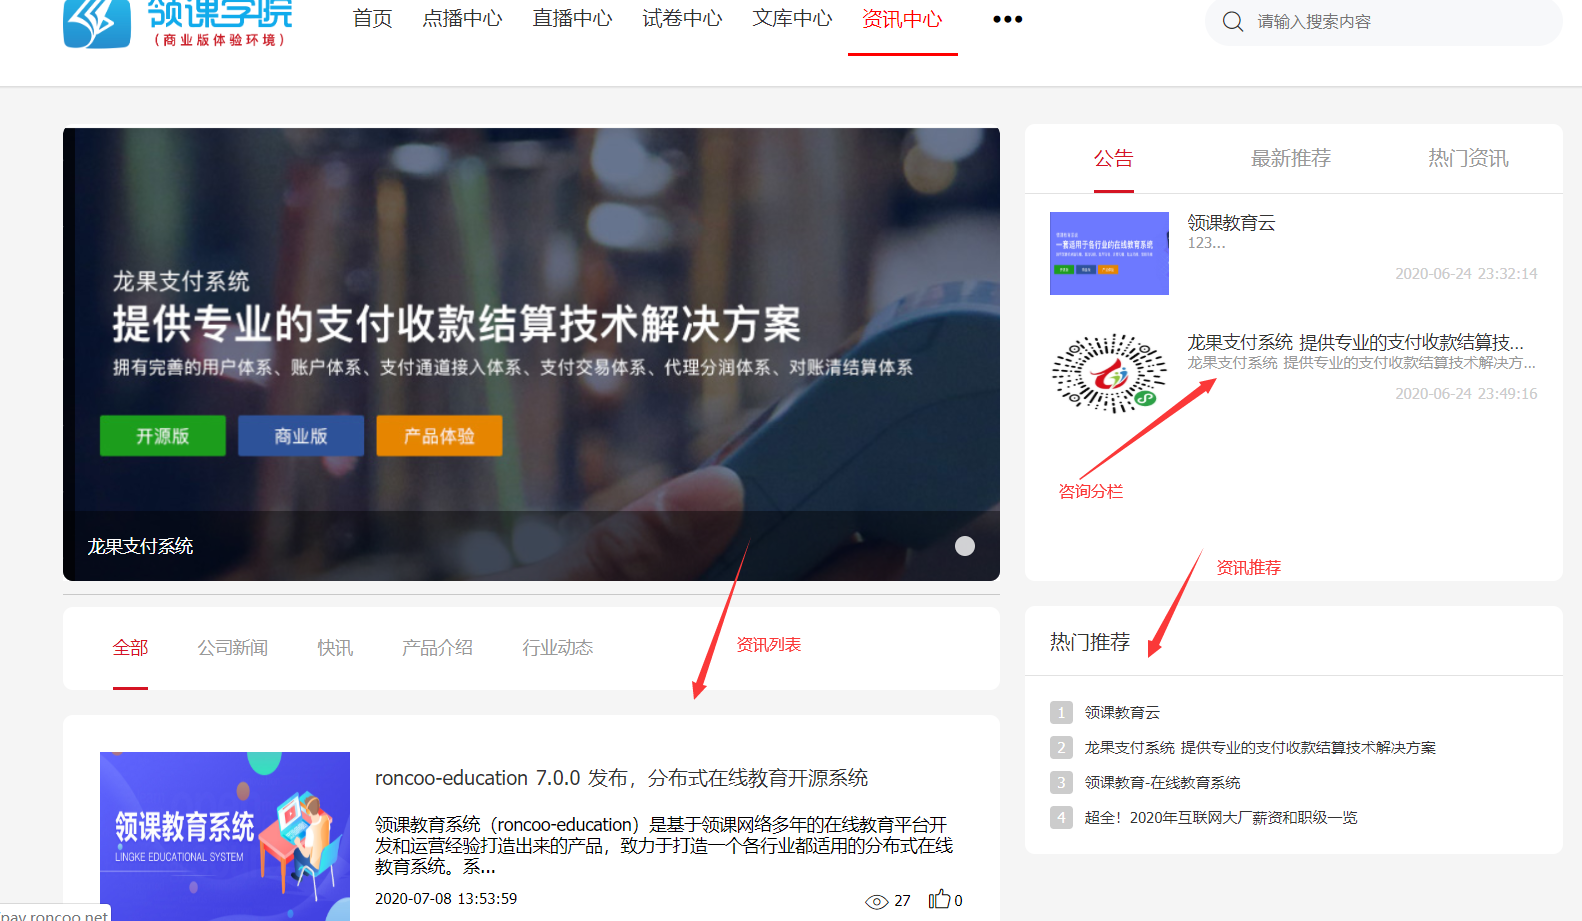Click the search magnifier icon
This screenshot has height=921, width=1582.
pyautogui.click(x=1233, y=22)
